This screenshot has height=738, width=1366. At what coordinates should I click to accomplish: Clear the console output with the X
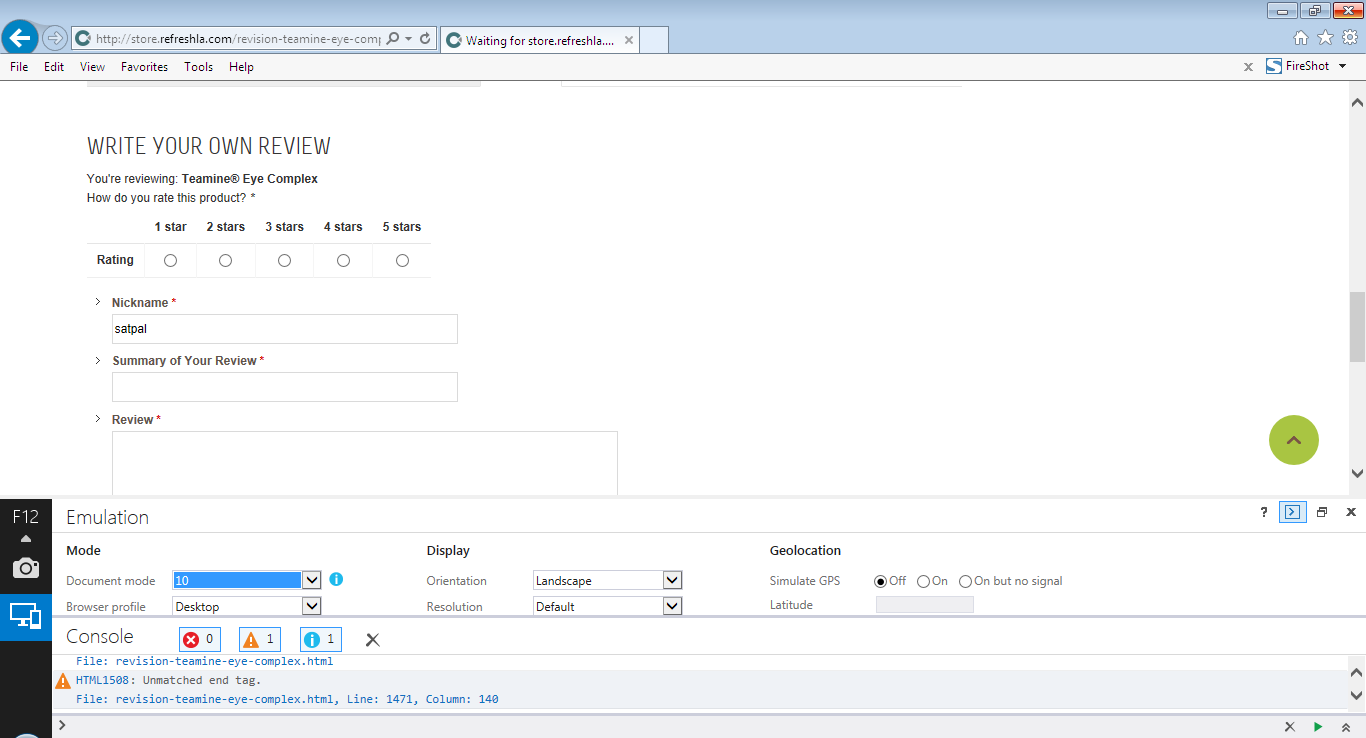click(x=373, y=640)
